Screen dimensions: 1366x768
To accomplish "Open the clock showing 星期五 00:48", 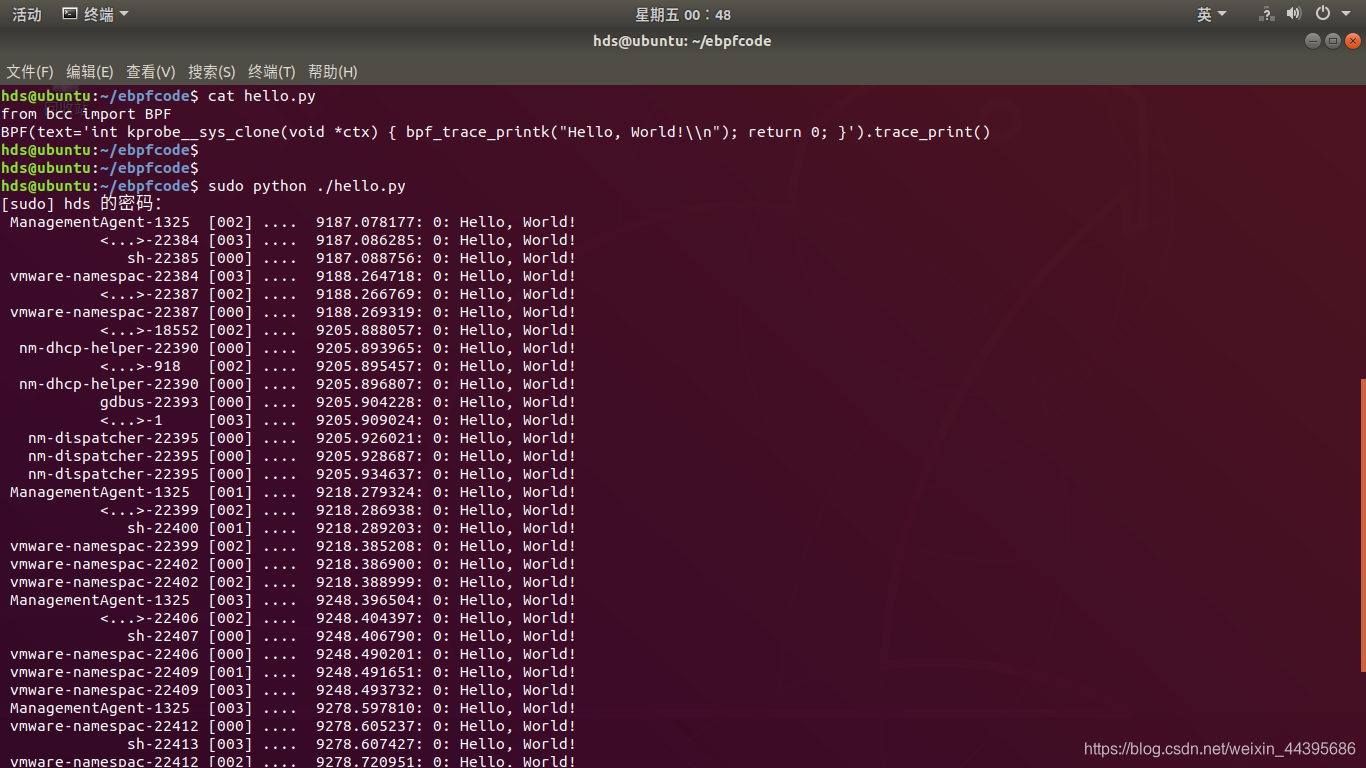I will (x=683, y=14).
